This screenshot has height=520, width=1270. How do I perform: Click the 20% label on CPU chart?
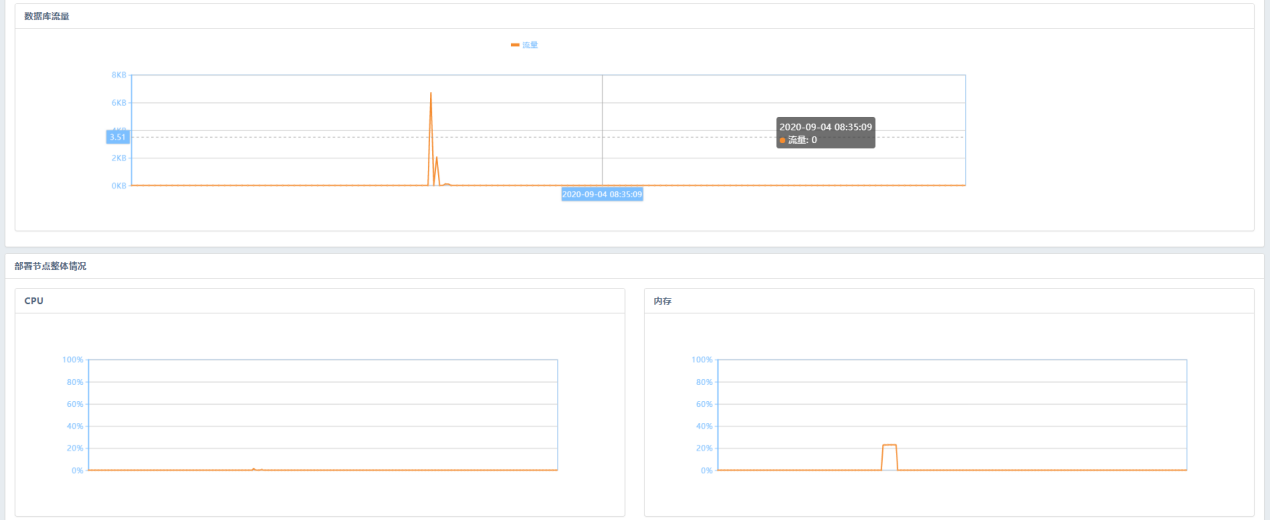(75, 448)
